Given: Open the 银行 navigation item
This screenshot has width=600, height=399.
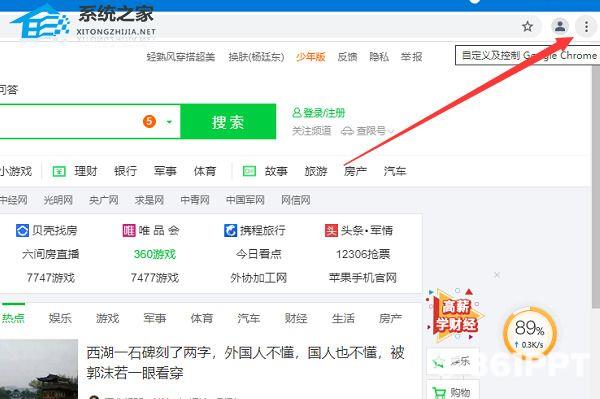Looking at the screenshot, I should 126,171.
